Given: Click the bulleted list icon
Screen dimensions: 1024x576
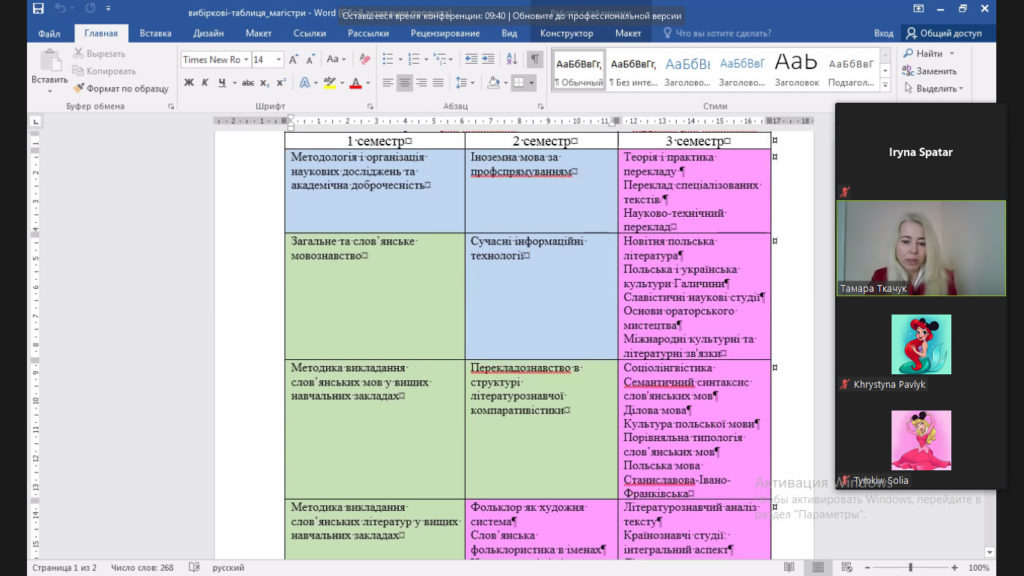Looking at the screenshot, I should pos(388,59).
